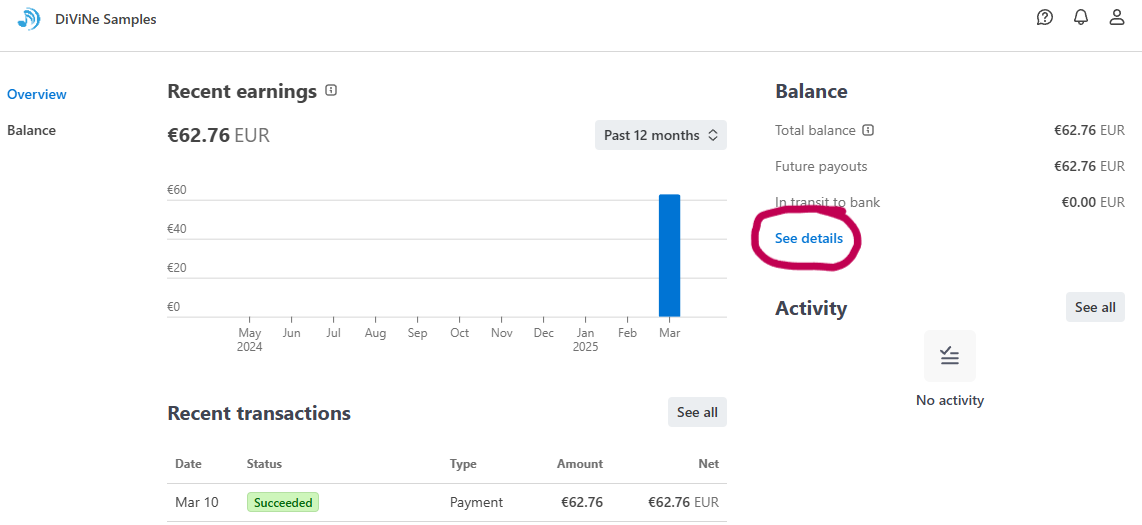This screenshot has width=1142, height=525.
Task: Expand the Past 12 months dropdown
Action: click(x=660, y=135)
